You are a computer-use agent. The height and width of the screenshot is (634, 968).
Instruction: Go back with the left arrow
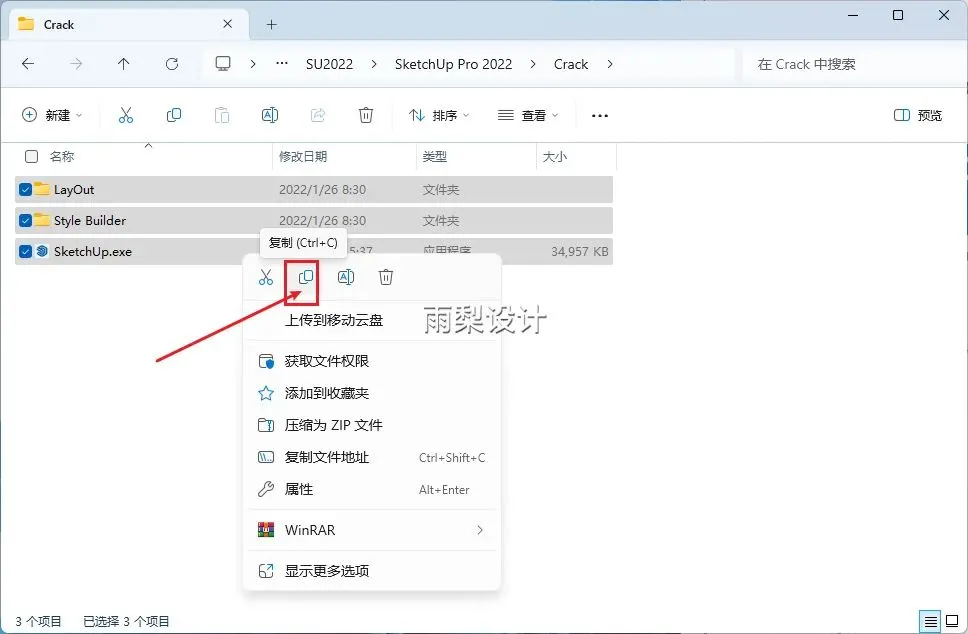[x=28, y=64]
